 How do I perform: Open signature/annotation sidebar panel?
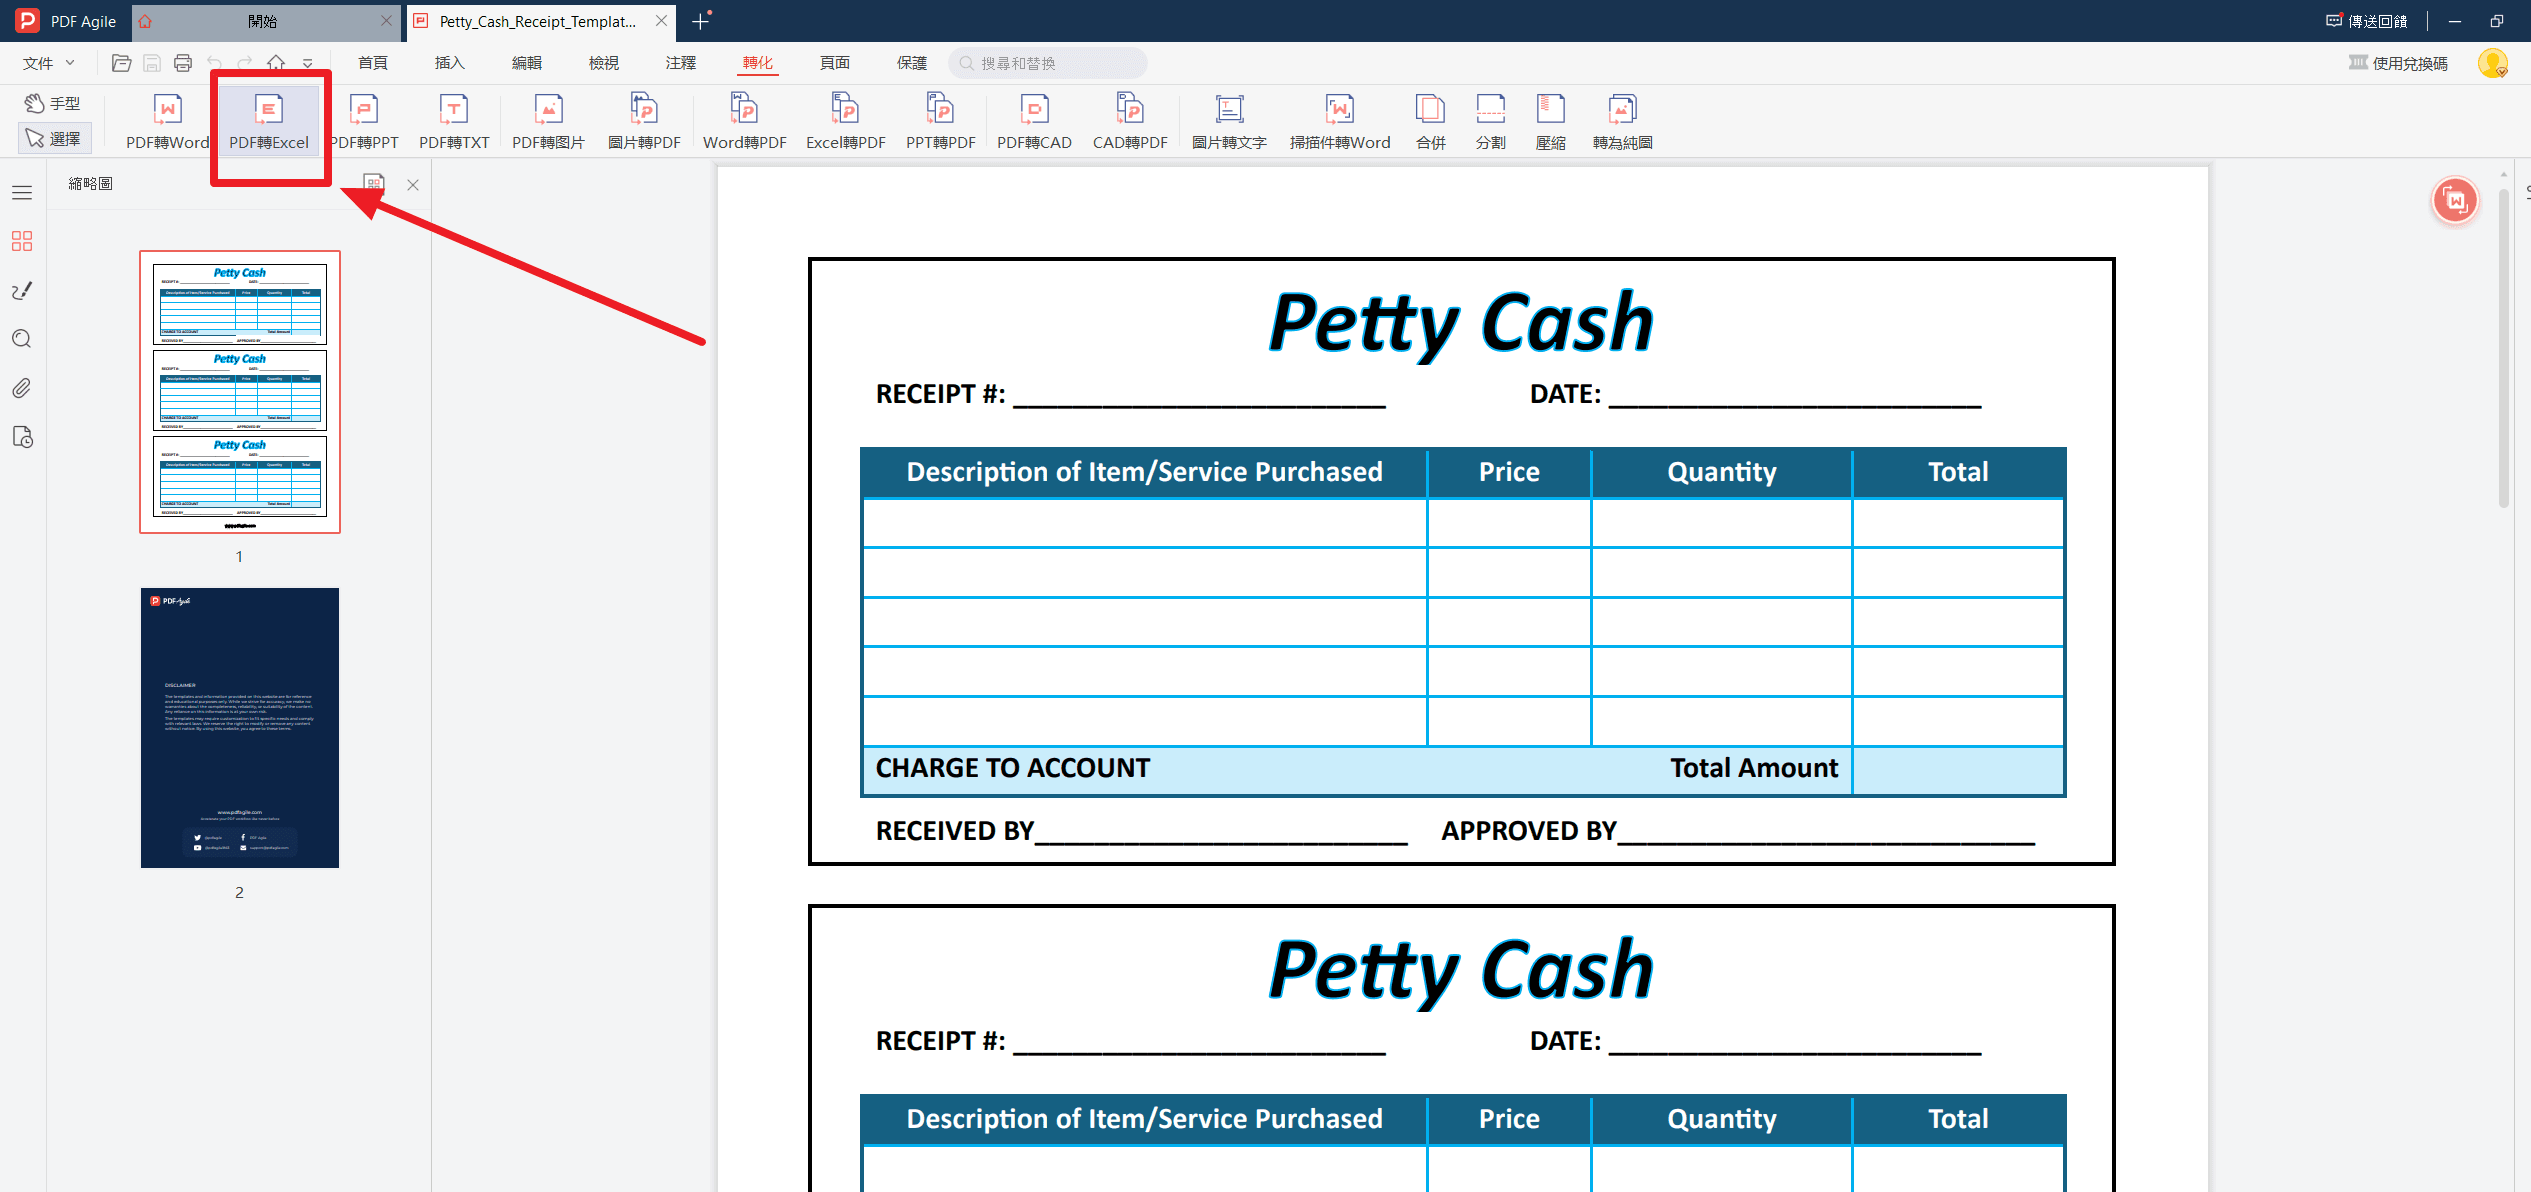pos(22,290)
